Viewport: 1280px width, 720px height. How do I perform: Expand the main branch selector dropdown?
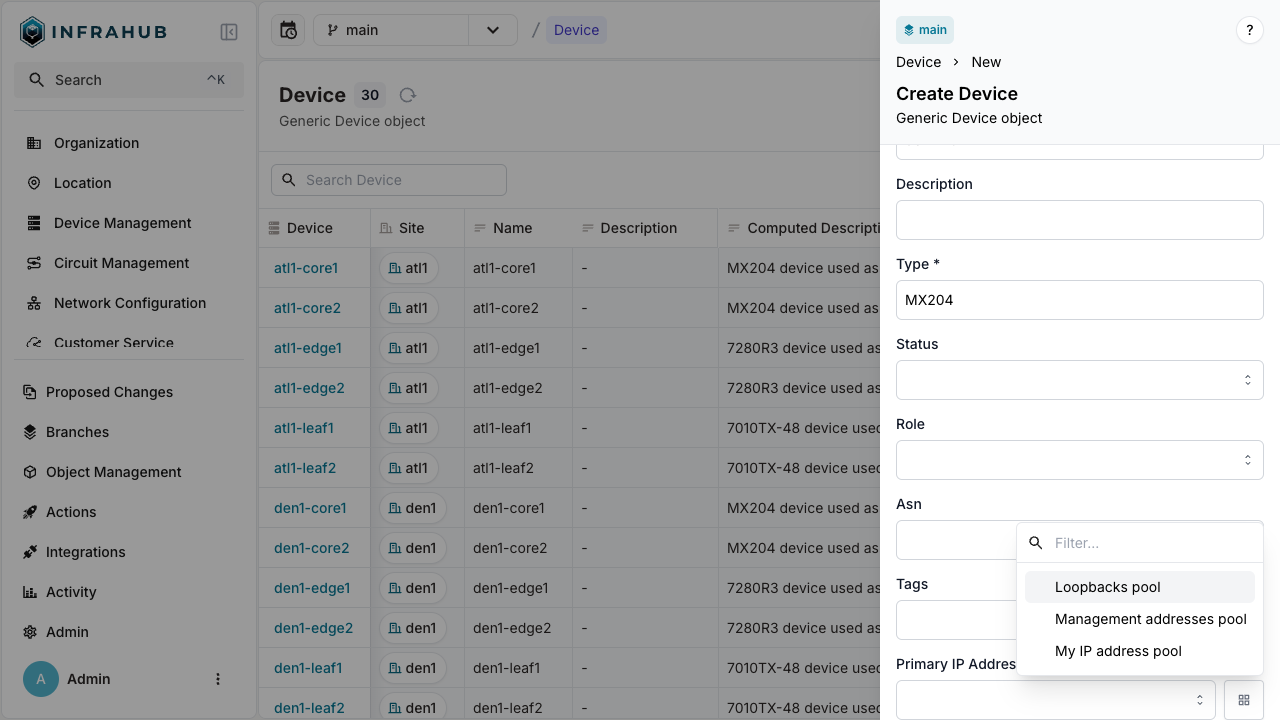click(x=493, y=30)
